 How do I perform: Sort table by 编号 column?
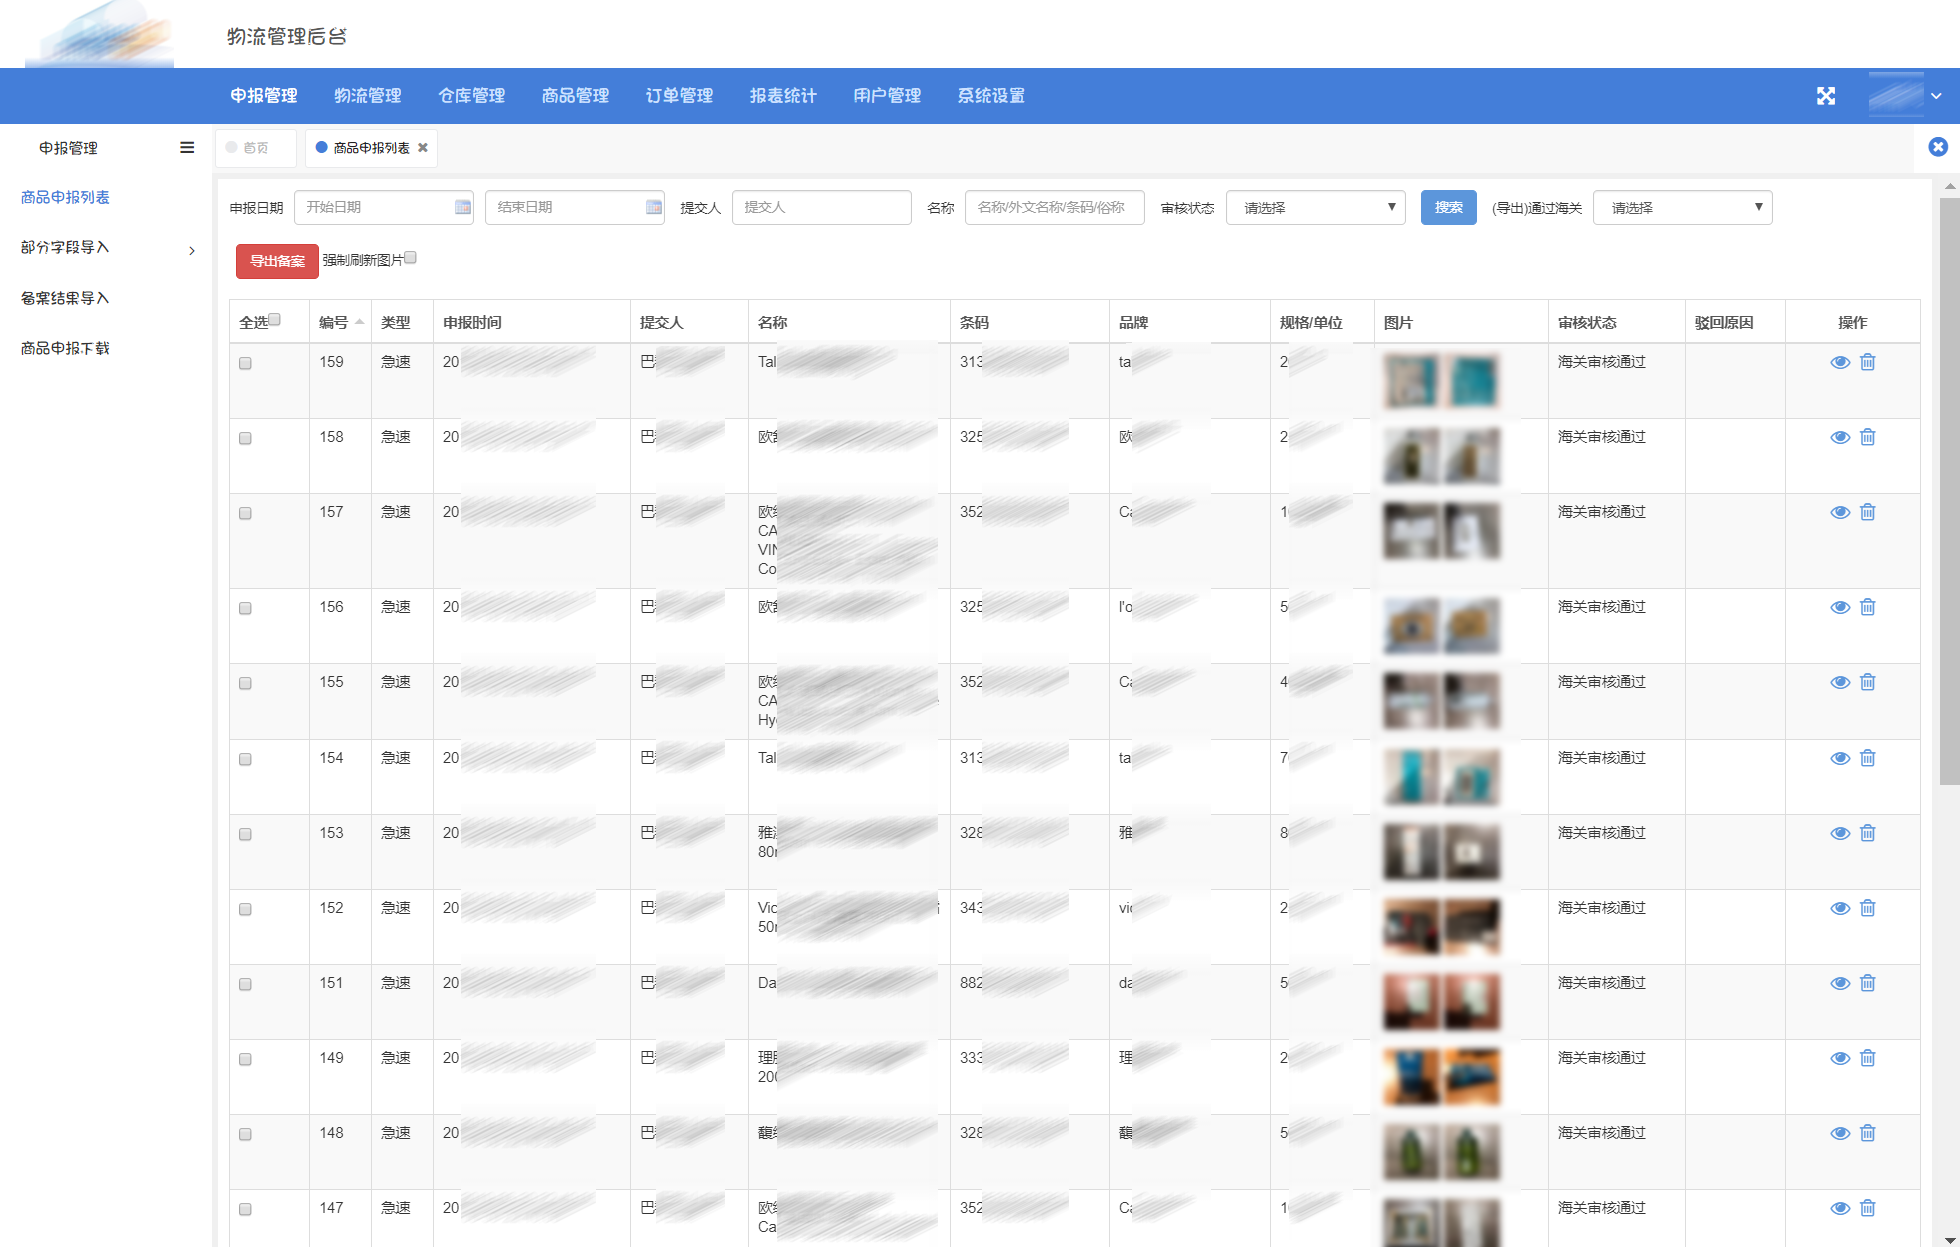pos(341,322)
